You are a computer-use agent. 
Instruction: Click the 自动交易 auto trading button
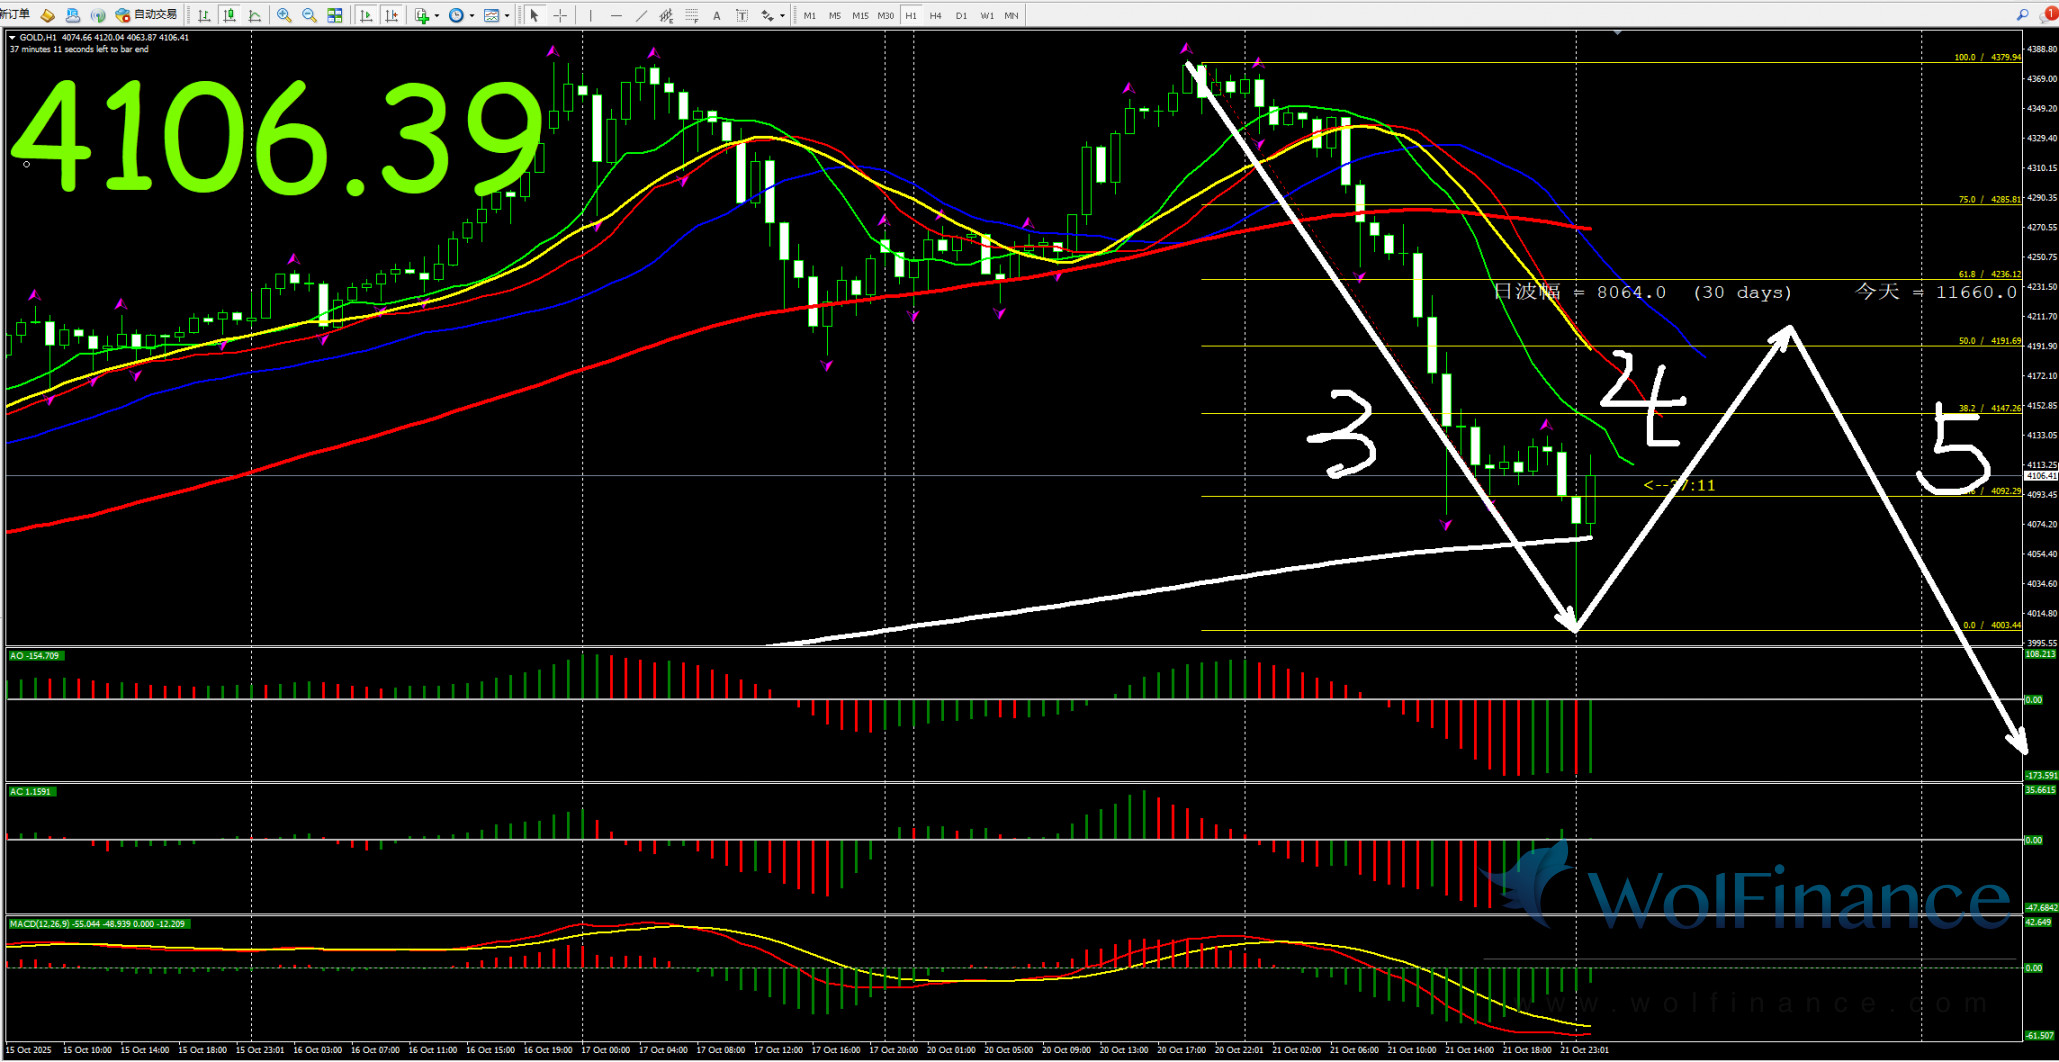146,15
